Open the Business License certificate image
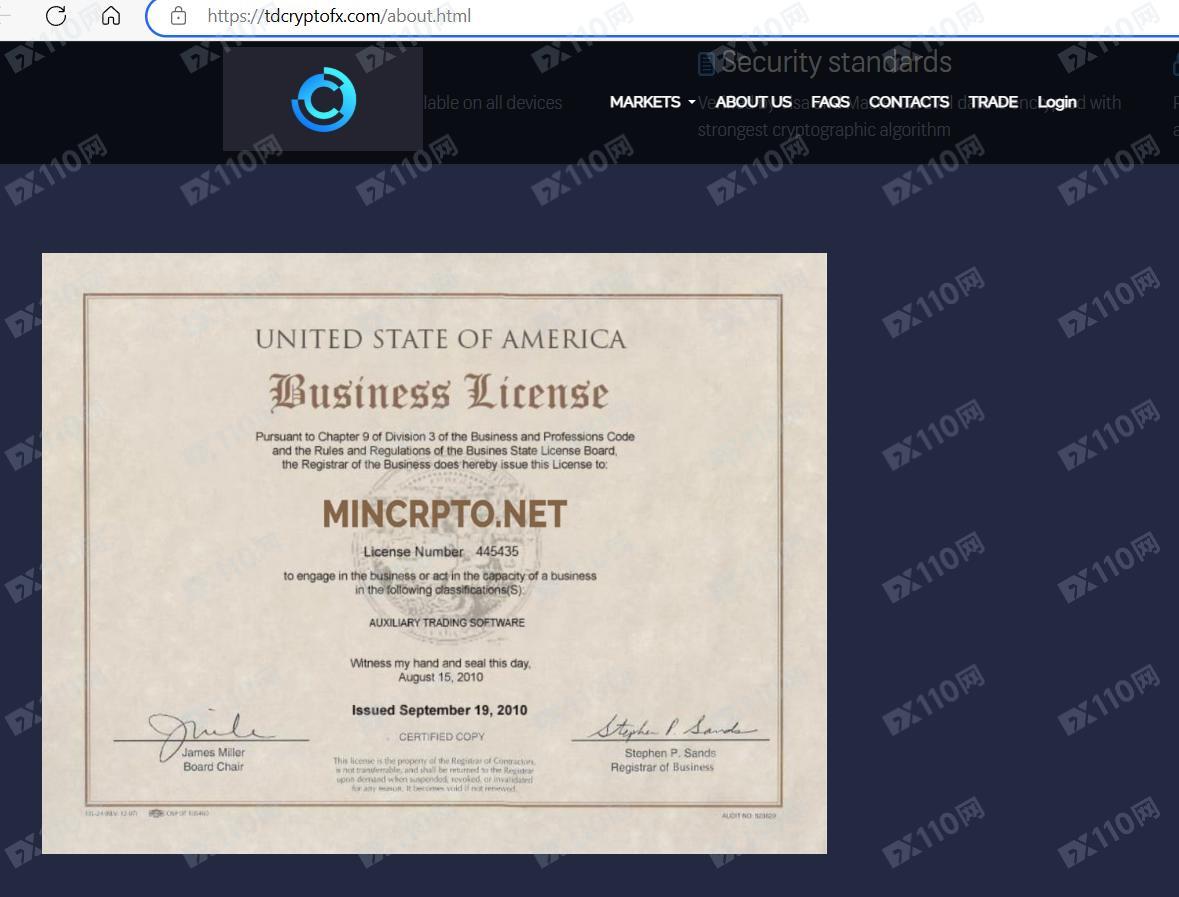 (434, 553)
